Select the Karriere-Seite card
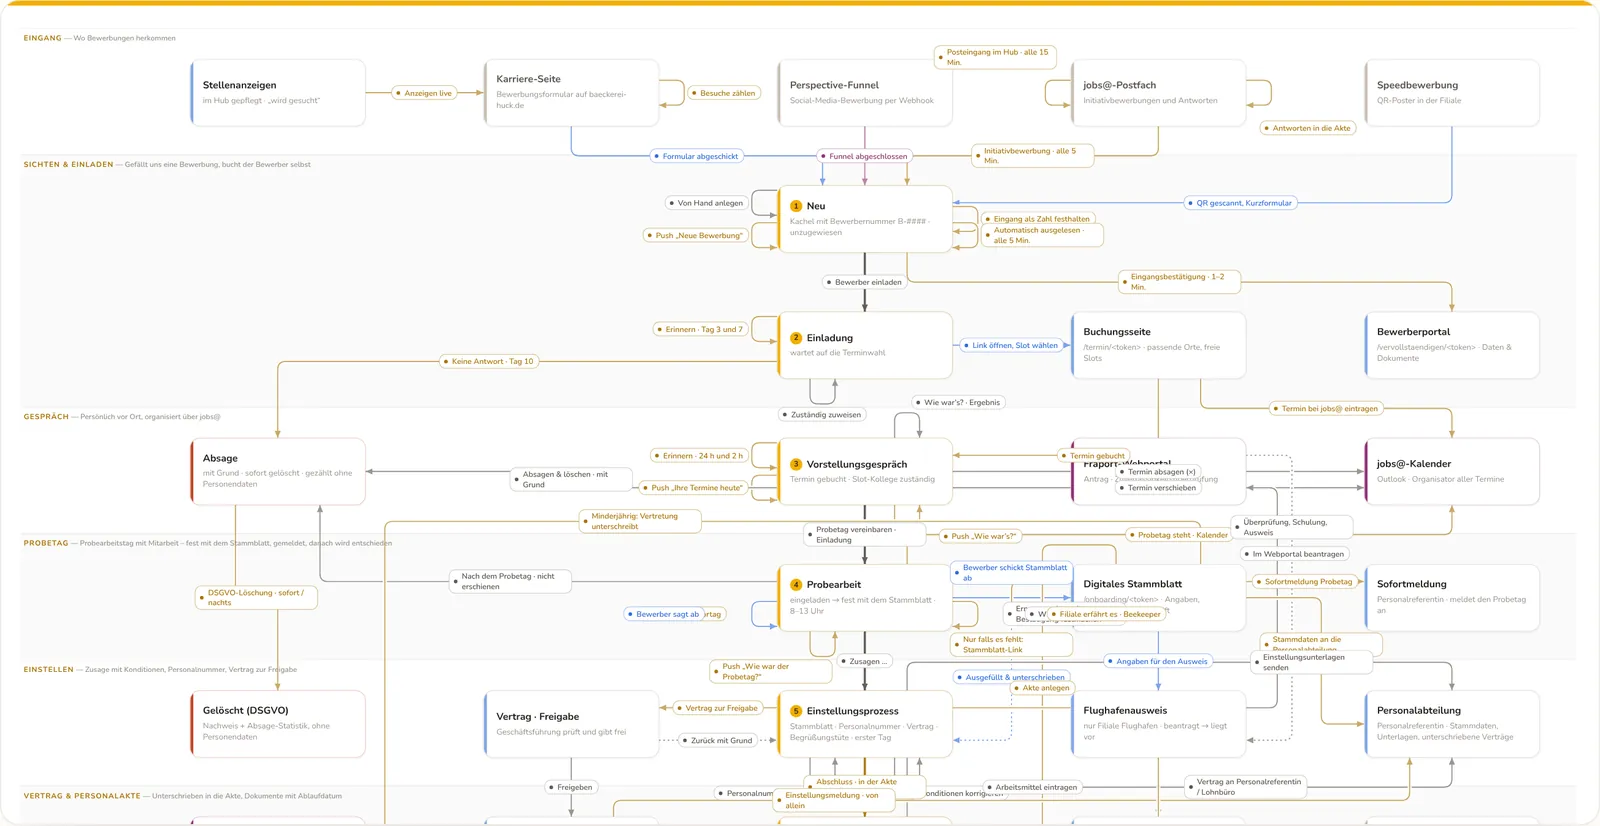This screenshot has height=826, width=1600. click(571, 92)
